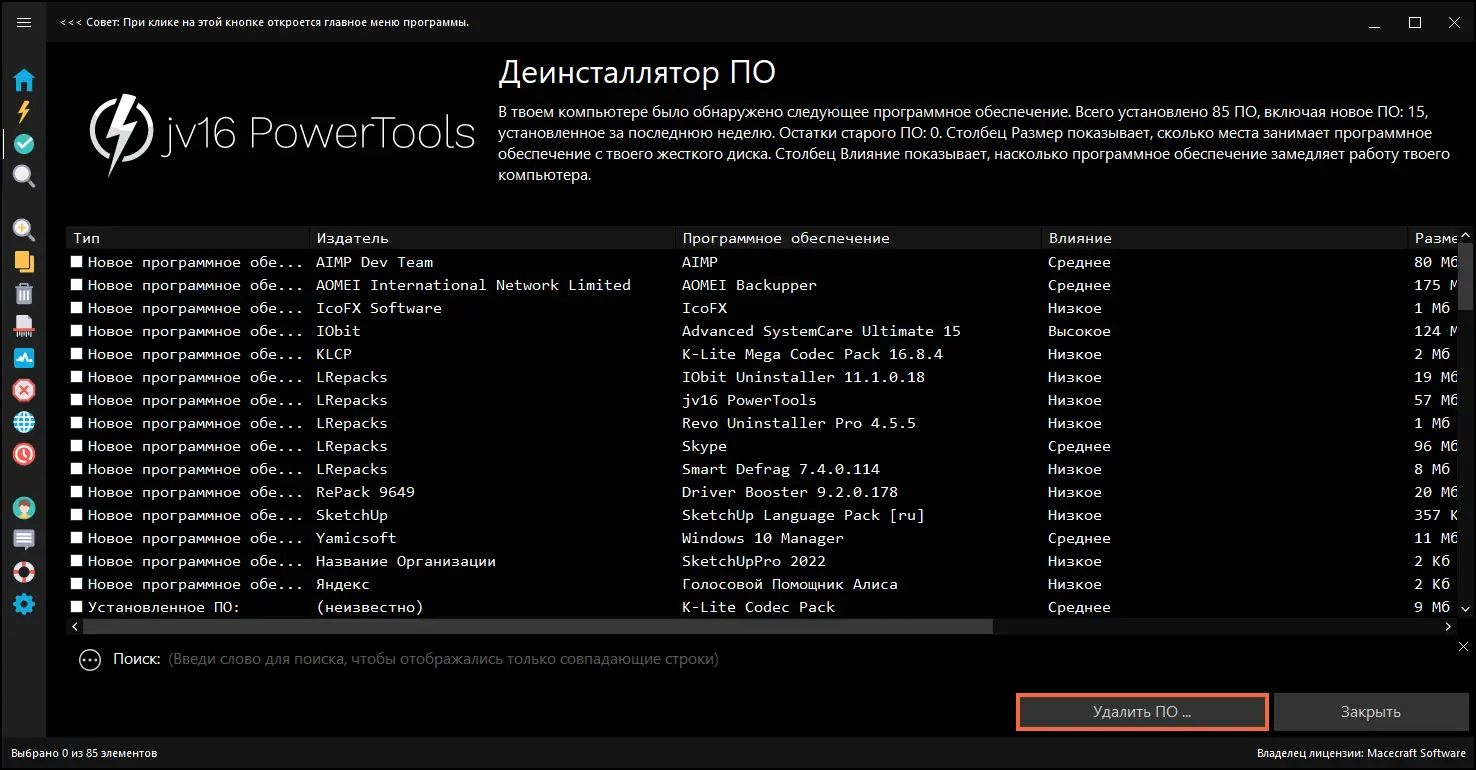Open the magnifier with plus sidebar tool
The width and height of the screenshot is (1476, 770).
(24, 230)
